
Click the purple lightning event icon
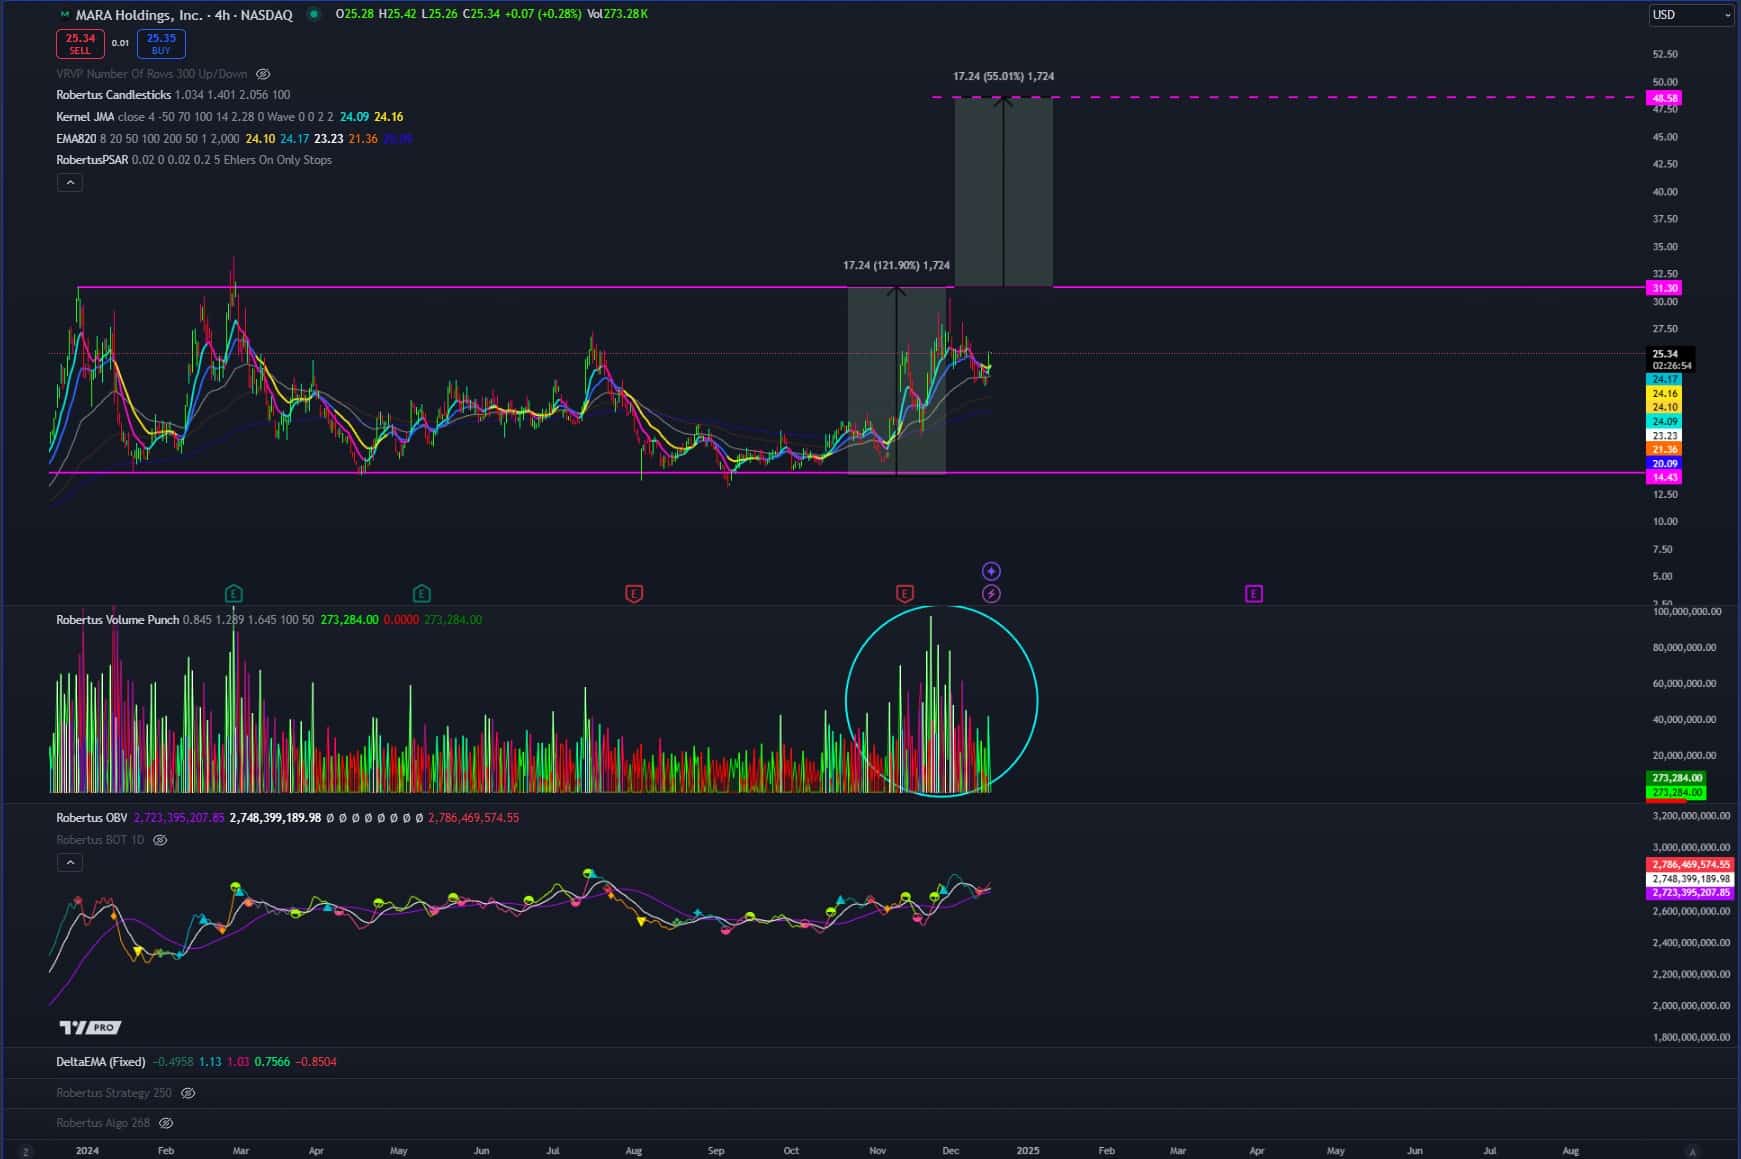coord(991,594)
